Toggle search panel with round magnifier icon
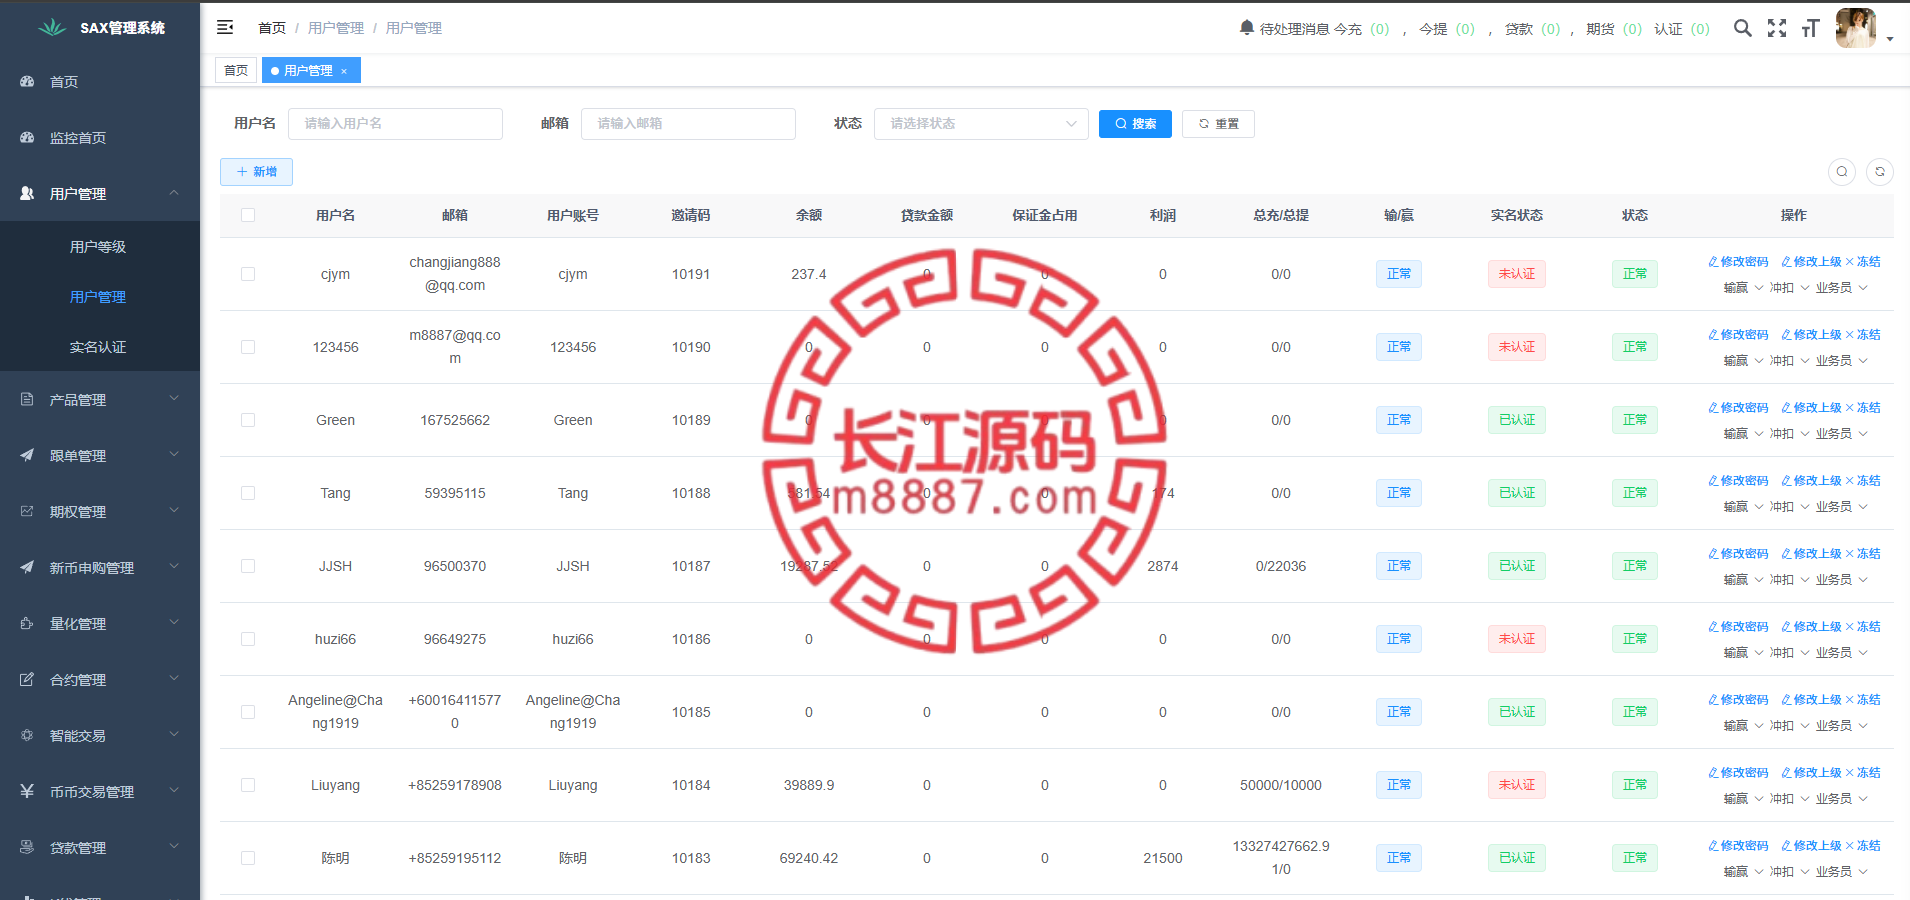 click(x=1842, y=172)
